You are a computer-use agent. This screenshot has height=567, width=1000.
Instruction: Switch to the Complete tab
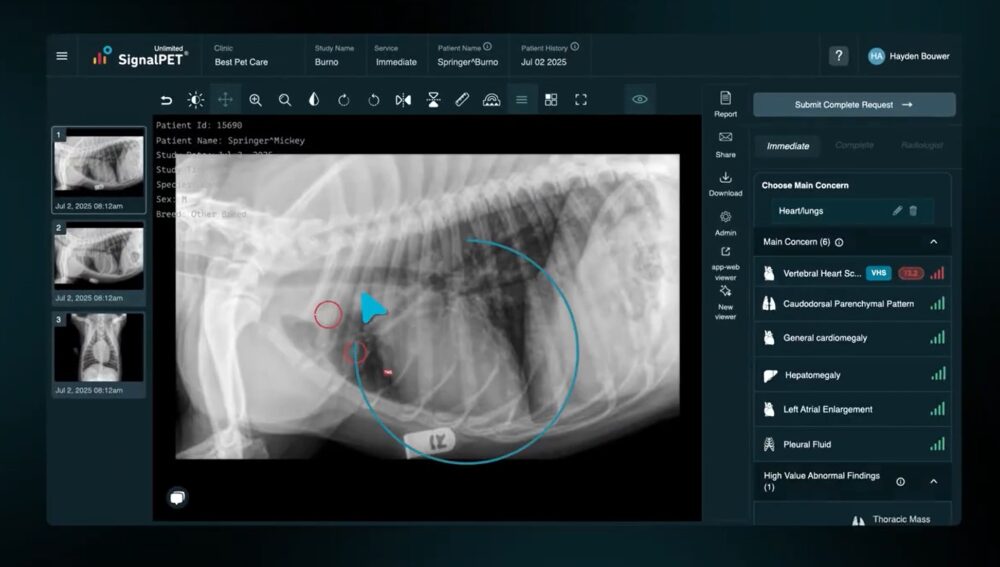854,145
